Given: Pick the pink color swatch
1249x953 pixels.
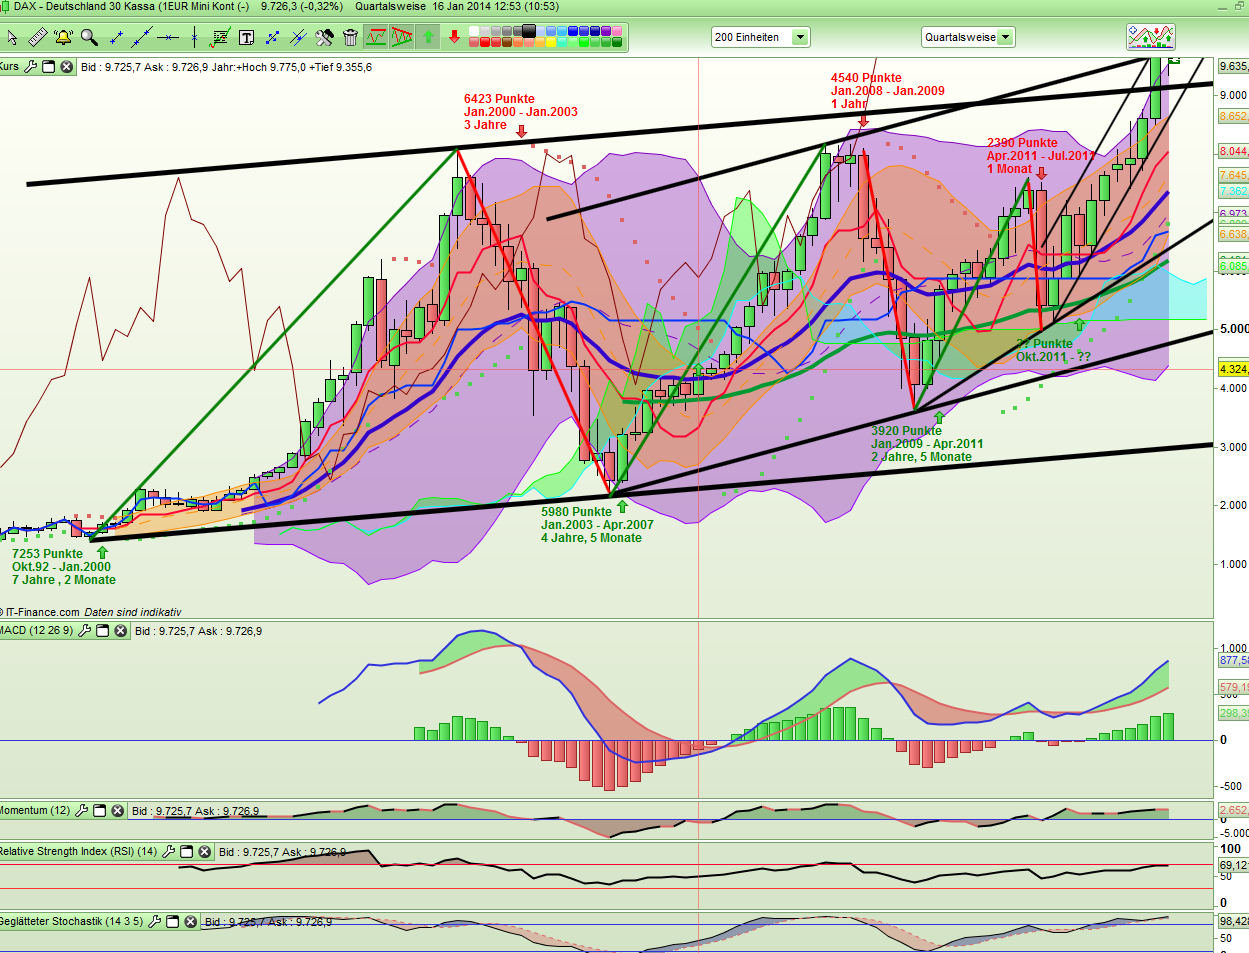Looking at the screenshot, I should [617, 31].
